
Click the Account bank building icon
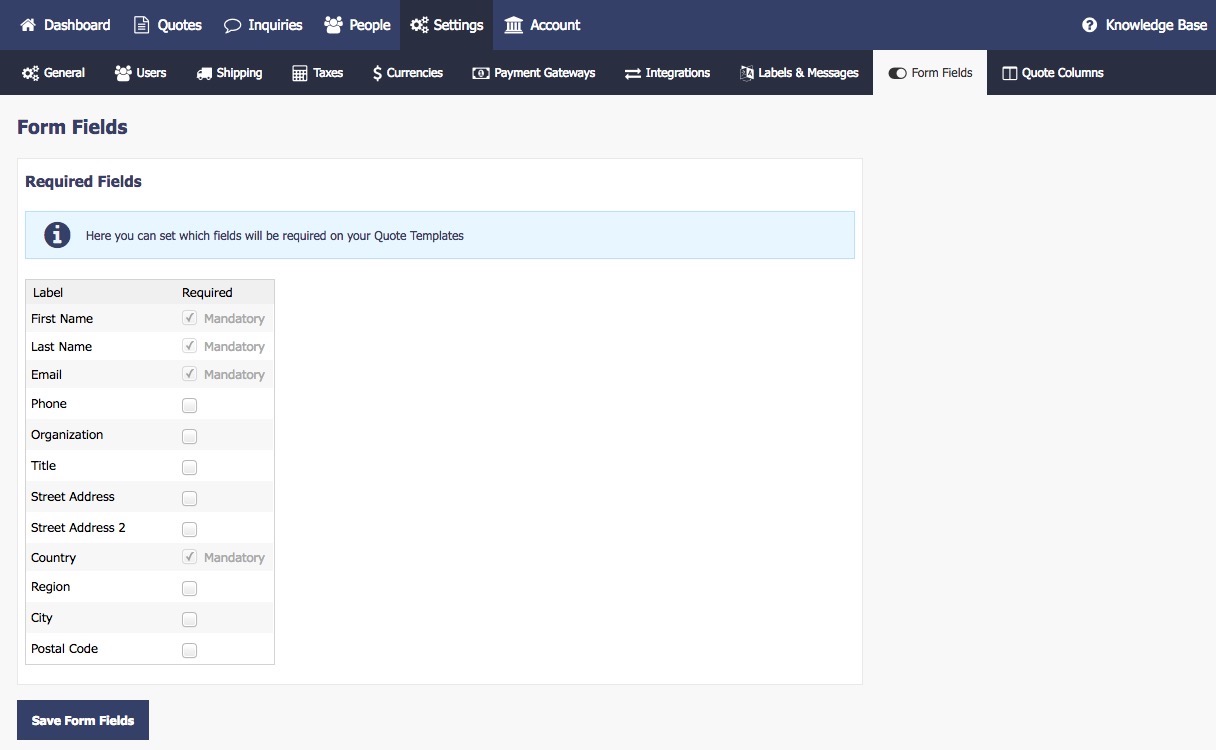point(514,25)
